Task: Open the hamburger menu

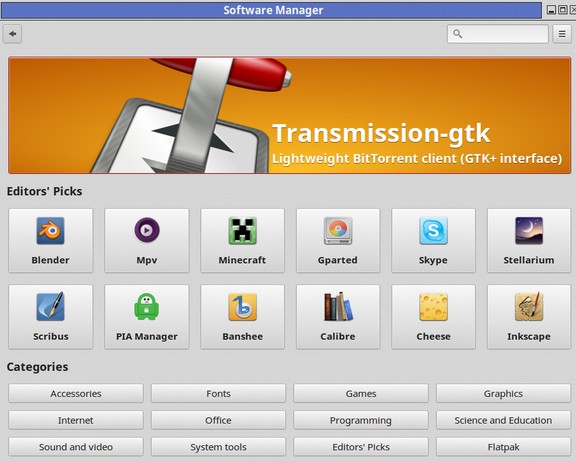Action: pyautogui.click(x=562, y=34)
